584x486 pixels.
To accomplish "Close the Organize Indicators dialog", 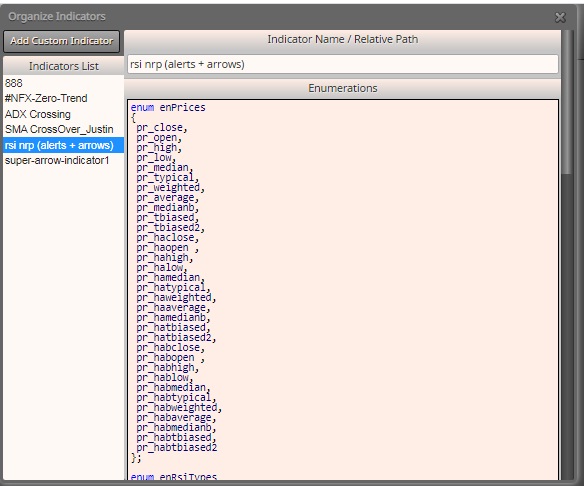I will [560, 17].
